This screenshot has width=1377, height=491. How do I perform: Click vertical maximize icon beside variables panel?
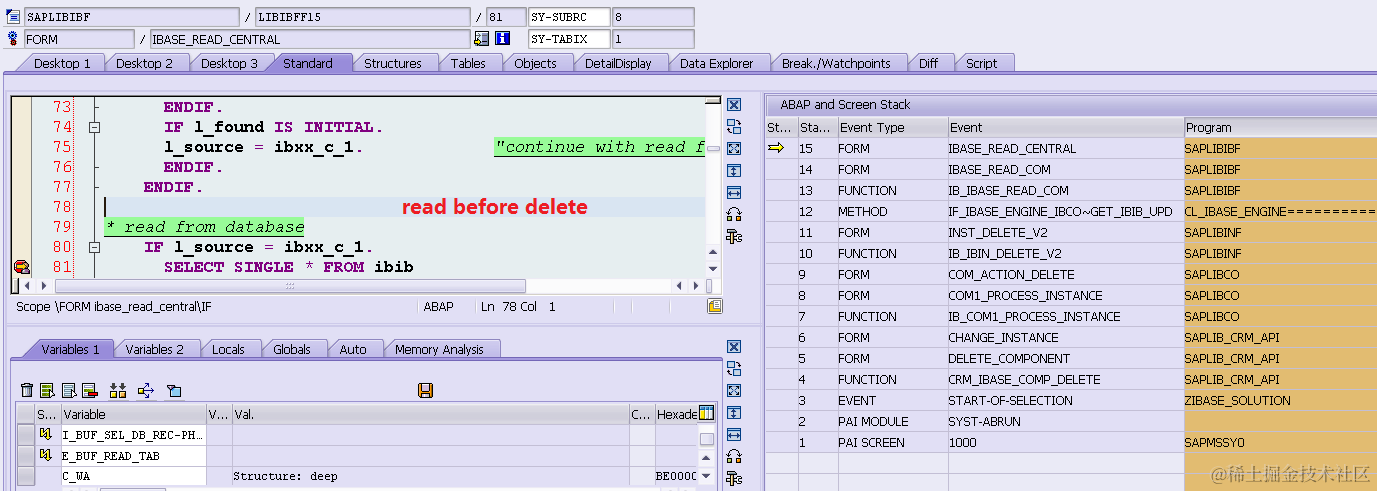pos(733,412)
